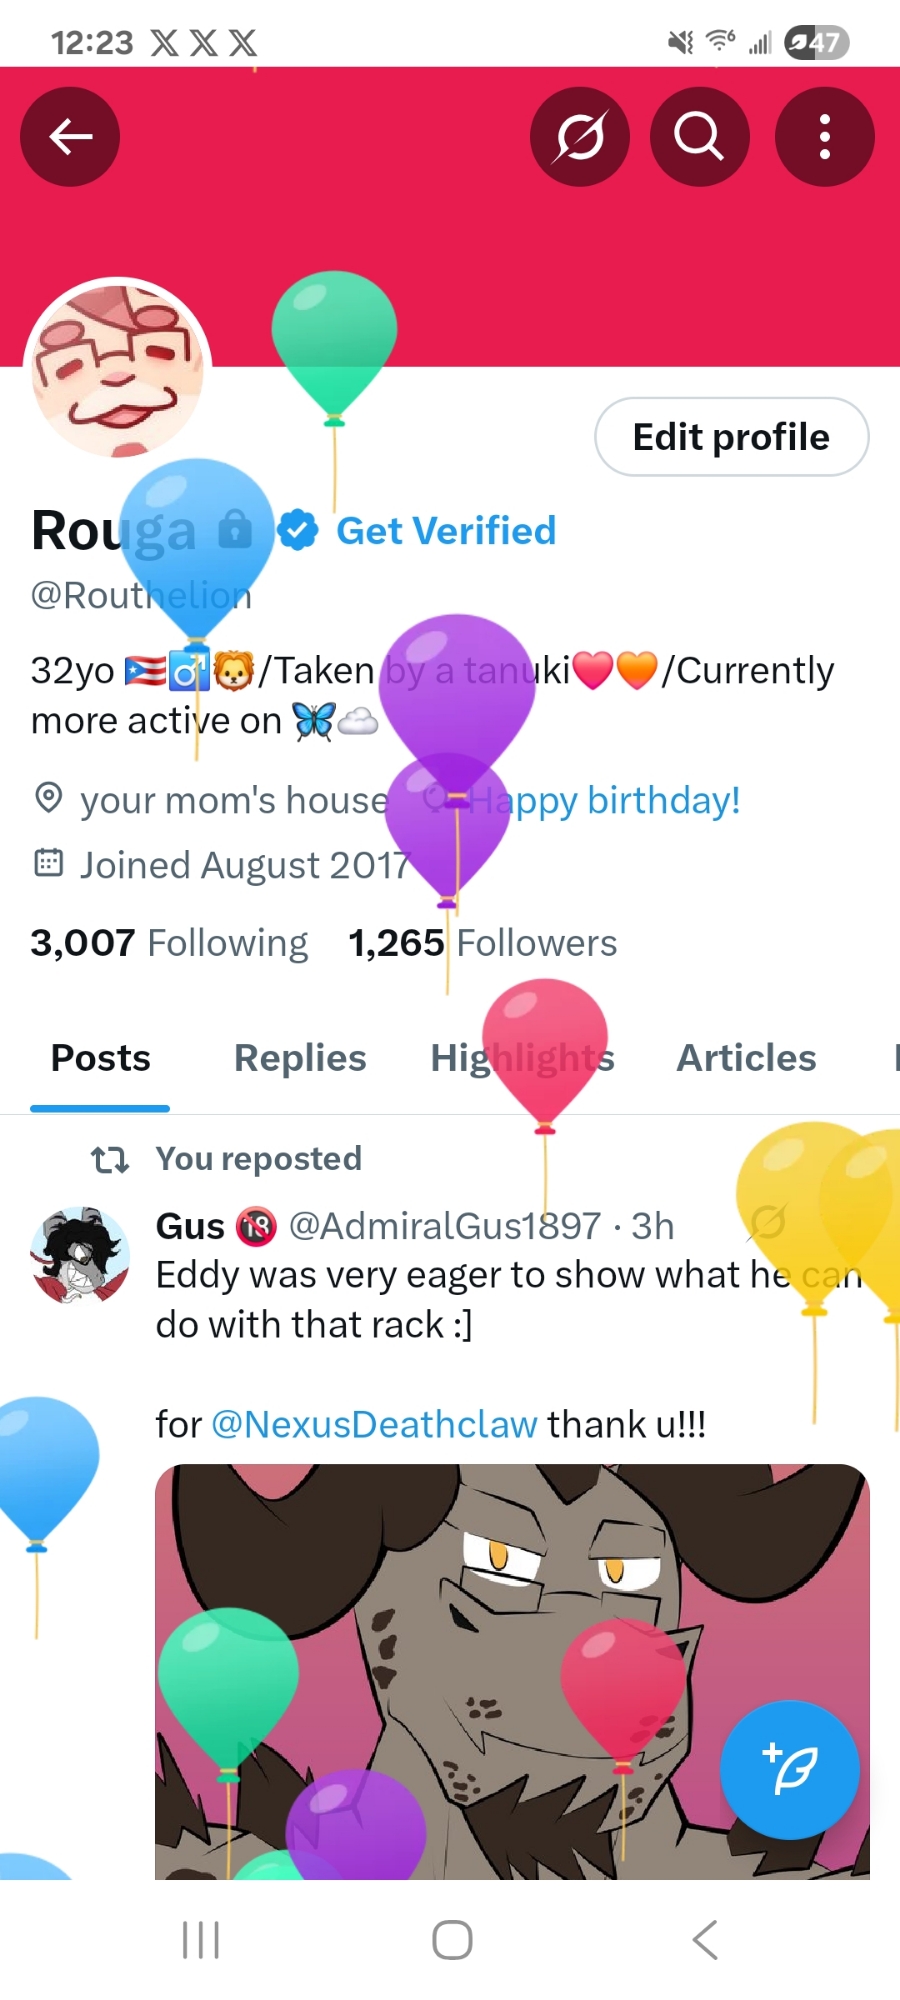
Task: Tap the compose new post floating button
Action: 790,1770
